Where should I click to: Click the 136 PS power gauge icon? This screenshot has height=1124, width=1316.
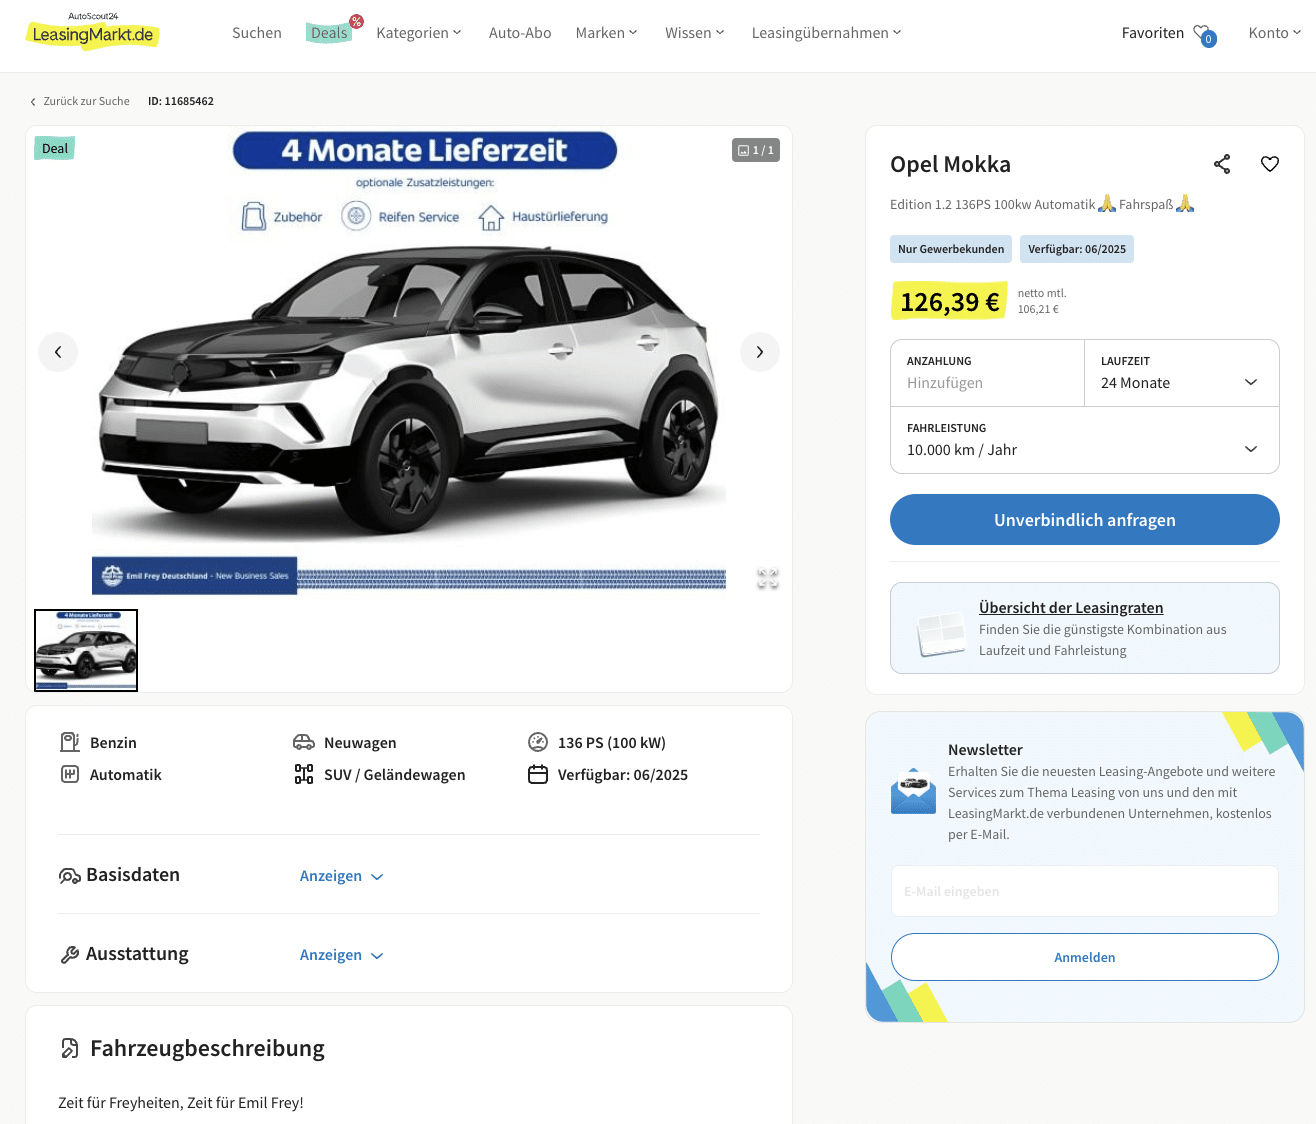[538, 742]
